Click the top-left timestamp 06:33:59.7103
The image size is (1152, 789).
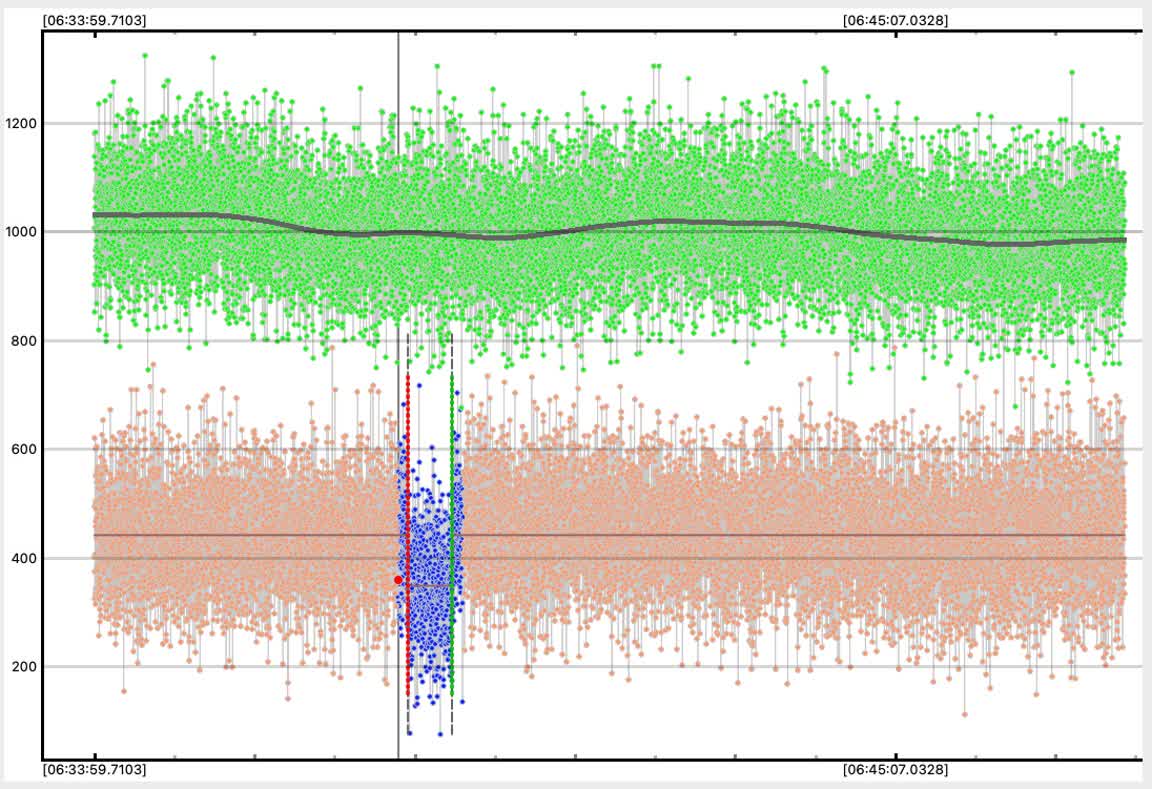(x=95, y=20)
